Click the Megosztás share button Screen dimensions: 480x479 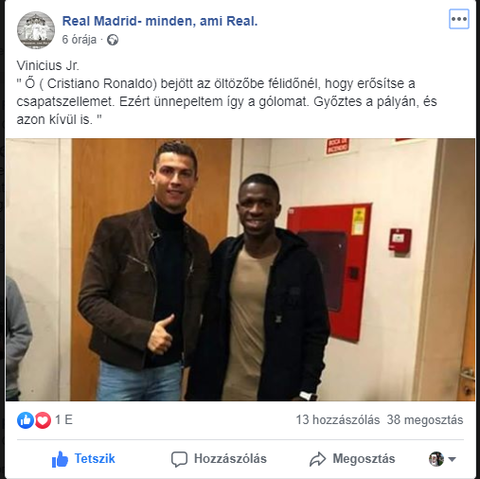(x=352, y=459)
